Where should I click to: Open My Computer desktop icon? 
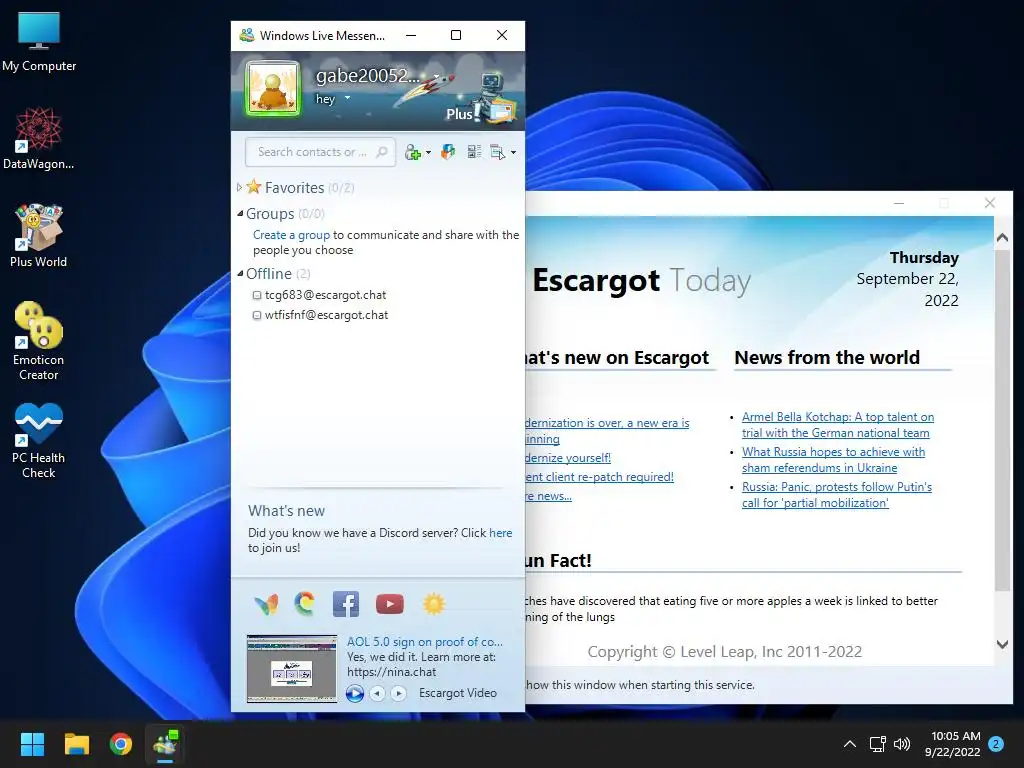point(39,41)
